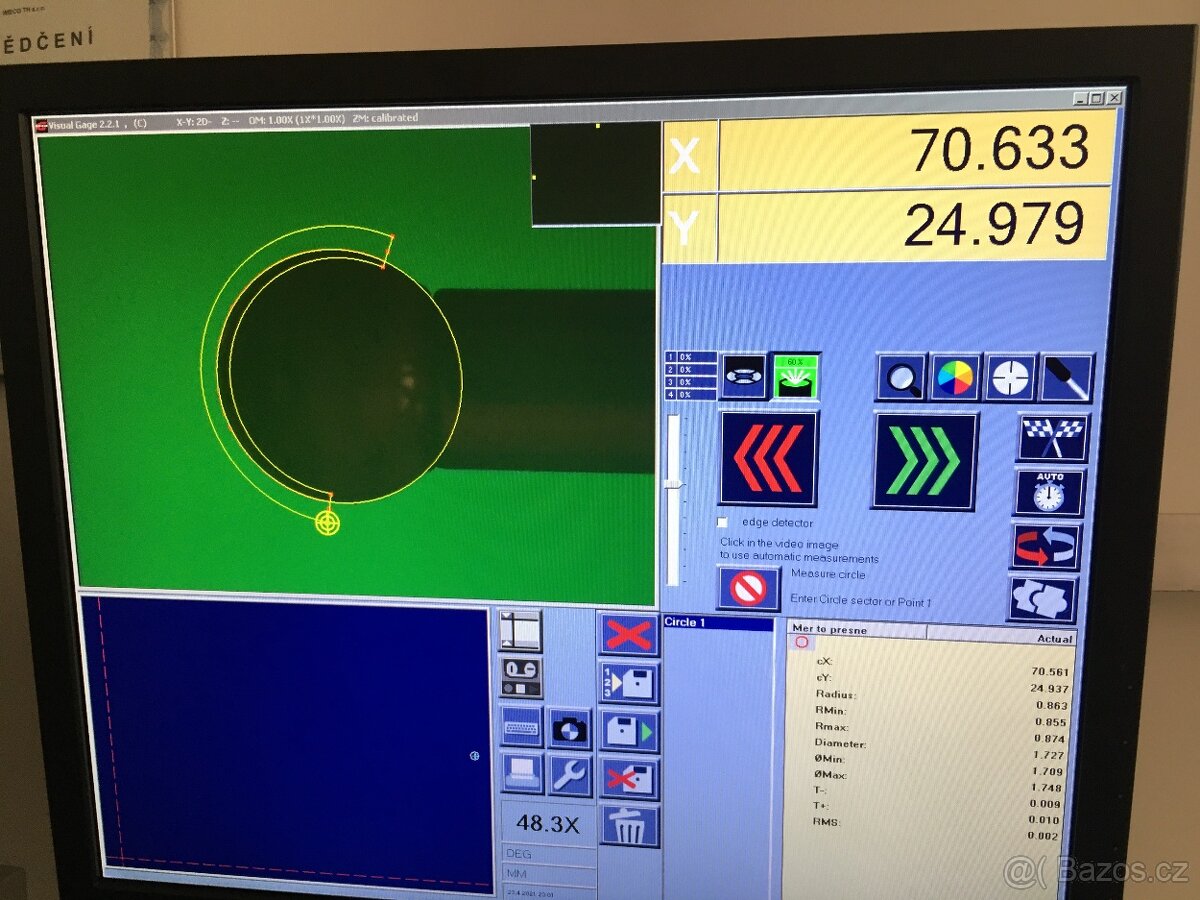1200x900 pixels.
Task: Click the green forward arrows button
Action: 925,461
